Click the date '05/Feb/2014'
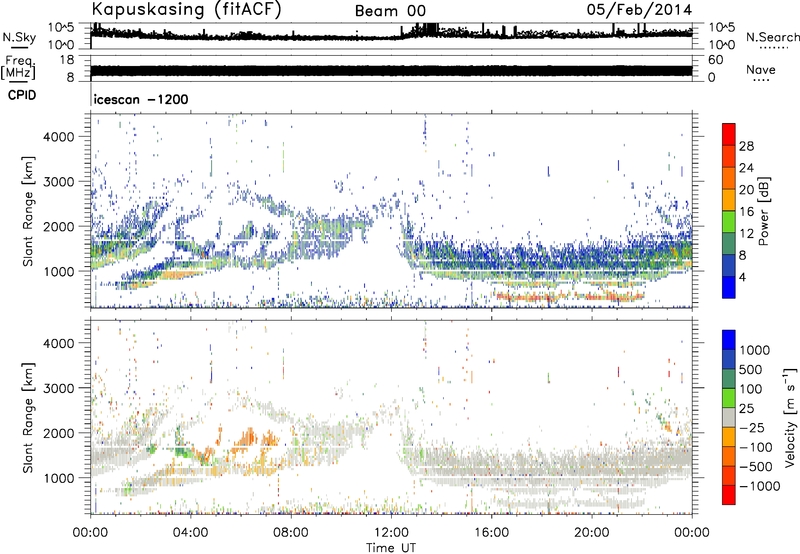800x554 pixels. pyautogui.click(x=639, y=10)
